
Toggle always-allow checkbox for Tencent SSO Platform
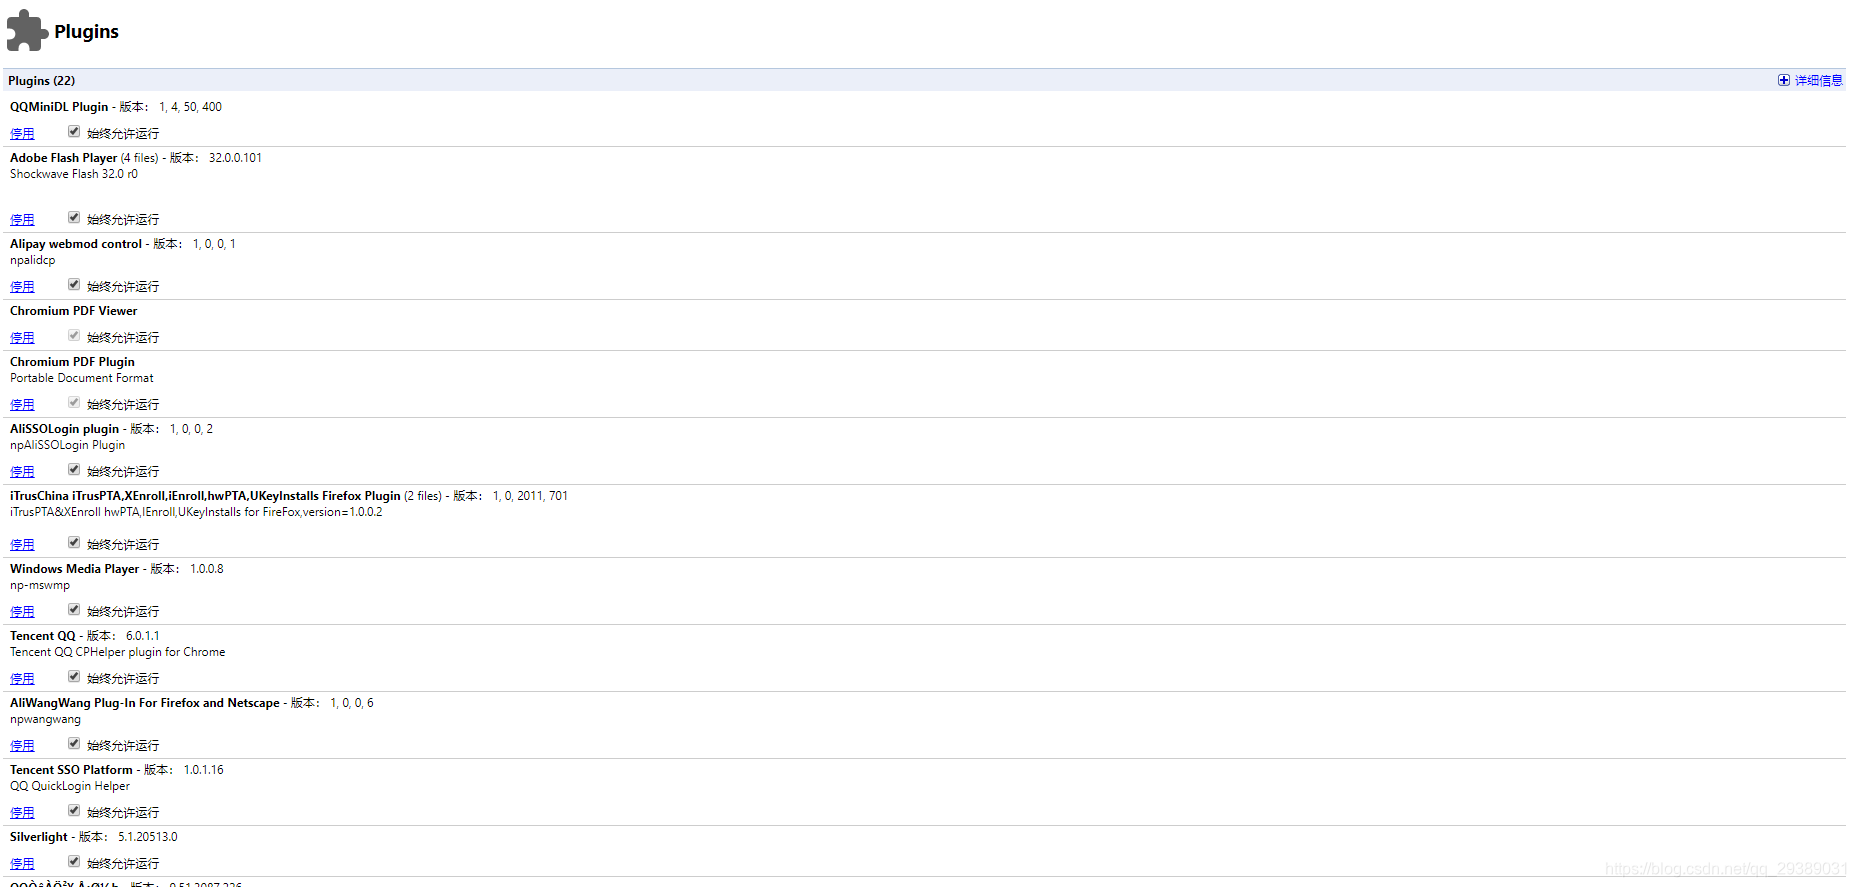coord(74,811)
